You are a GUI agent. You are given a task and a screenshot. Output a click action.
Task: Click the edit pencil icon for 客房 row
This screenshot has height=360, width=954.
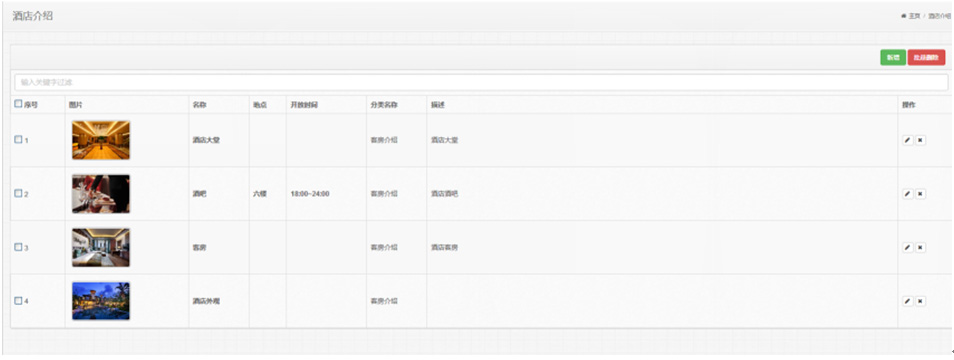[x=908, y=247]
